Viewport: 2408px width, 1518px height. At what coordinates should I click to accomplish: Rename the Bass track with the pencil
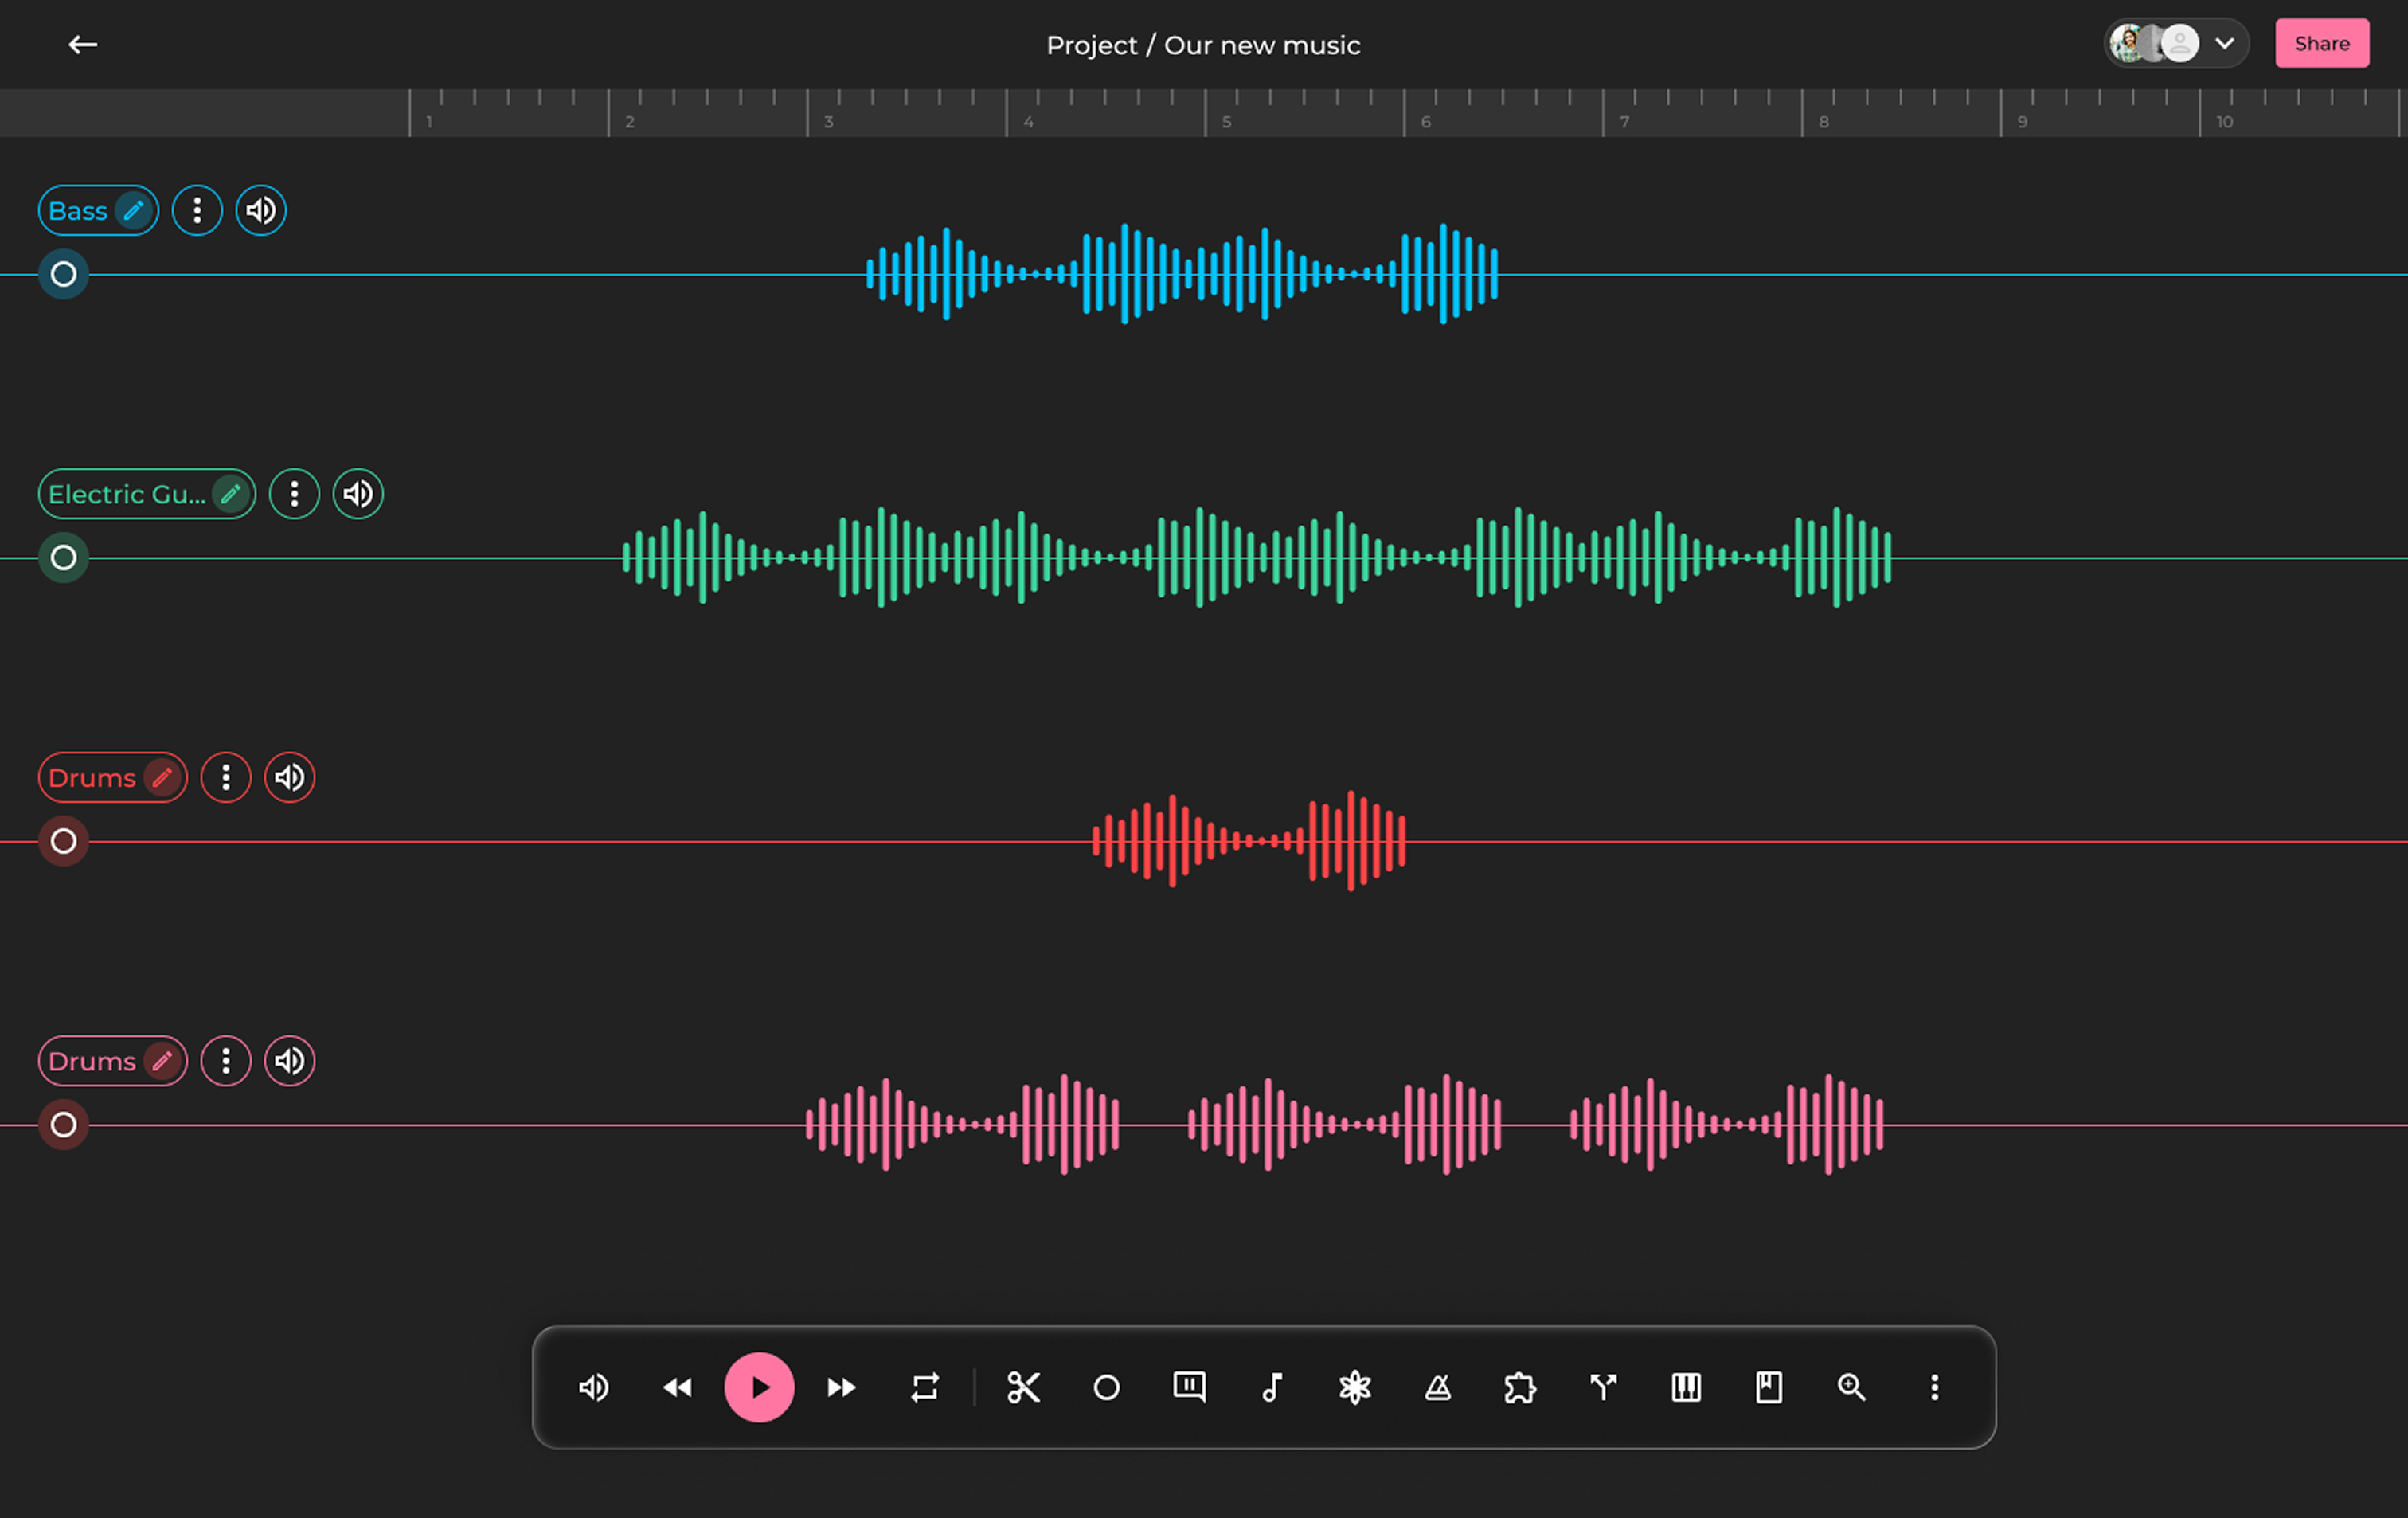[x=133, y=211]
